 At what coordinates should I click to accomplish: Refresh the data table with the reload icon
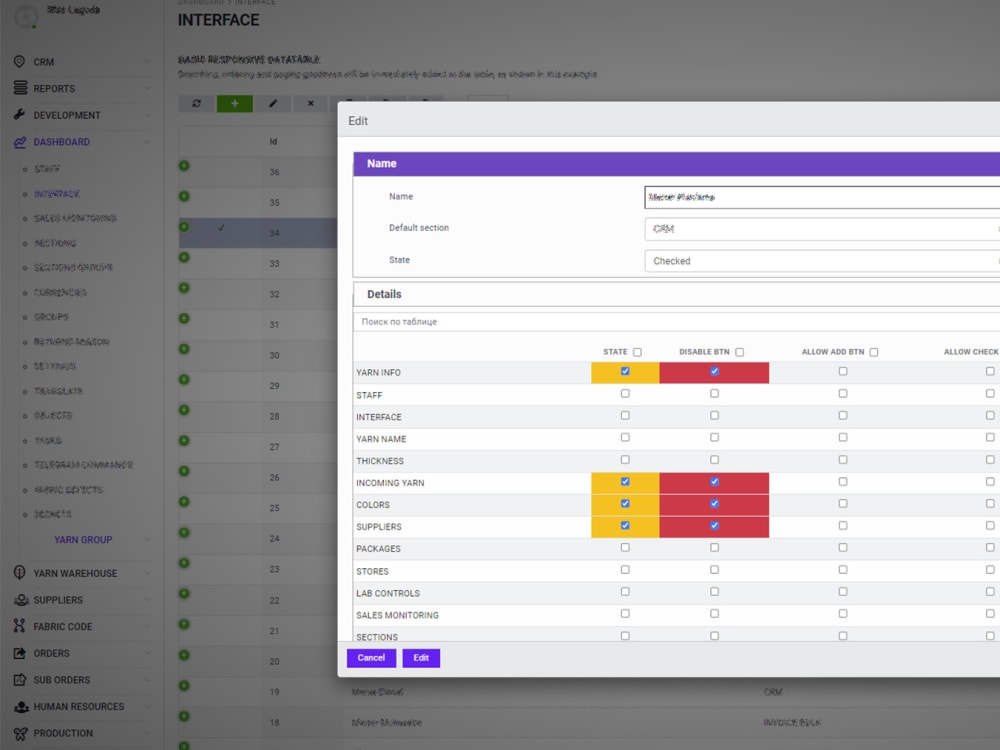pyautogui.click(x=196, y=103)
